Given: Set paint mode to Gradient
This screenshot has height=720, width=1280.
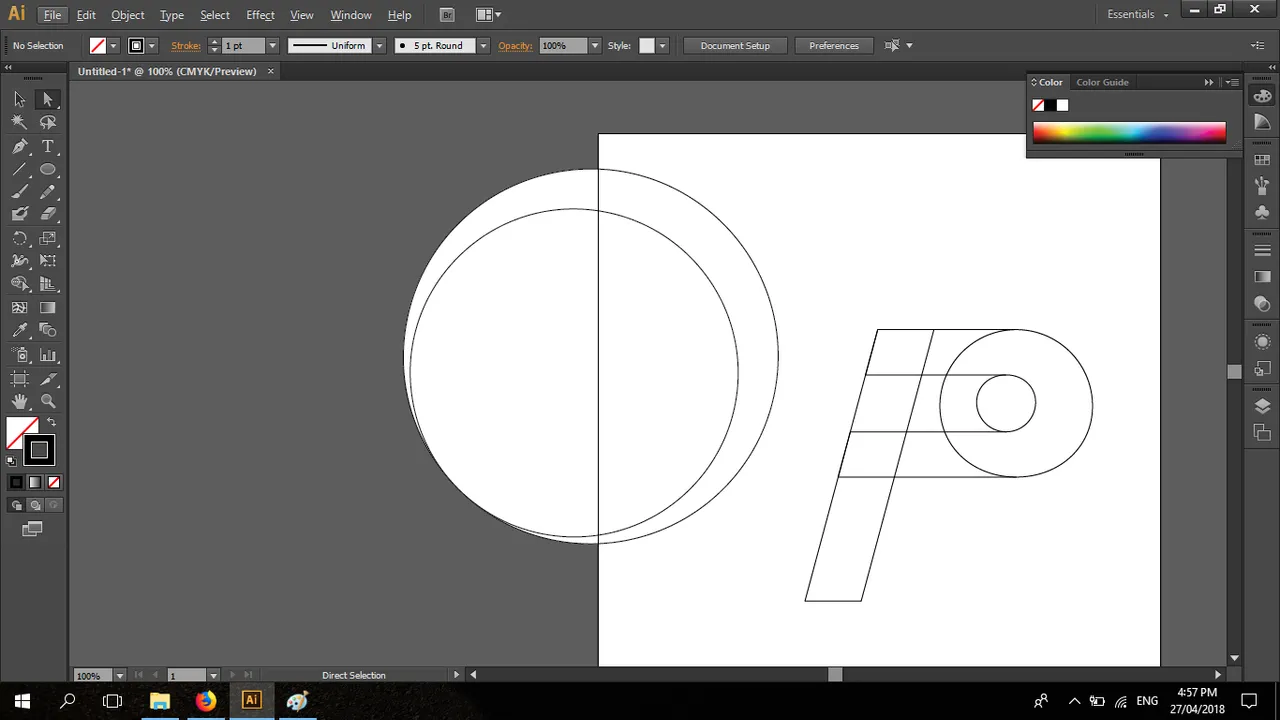Looking at the screenshot, I should [35, 482].
